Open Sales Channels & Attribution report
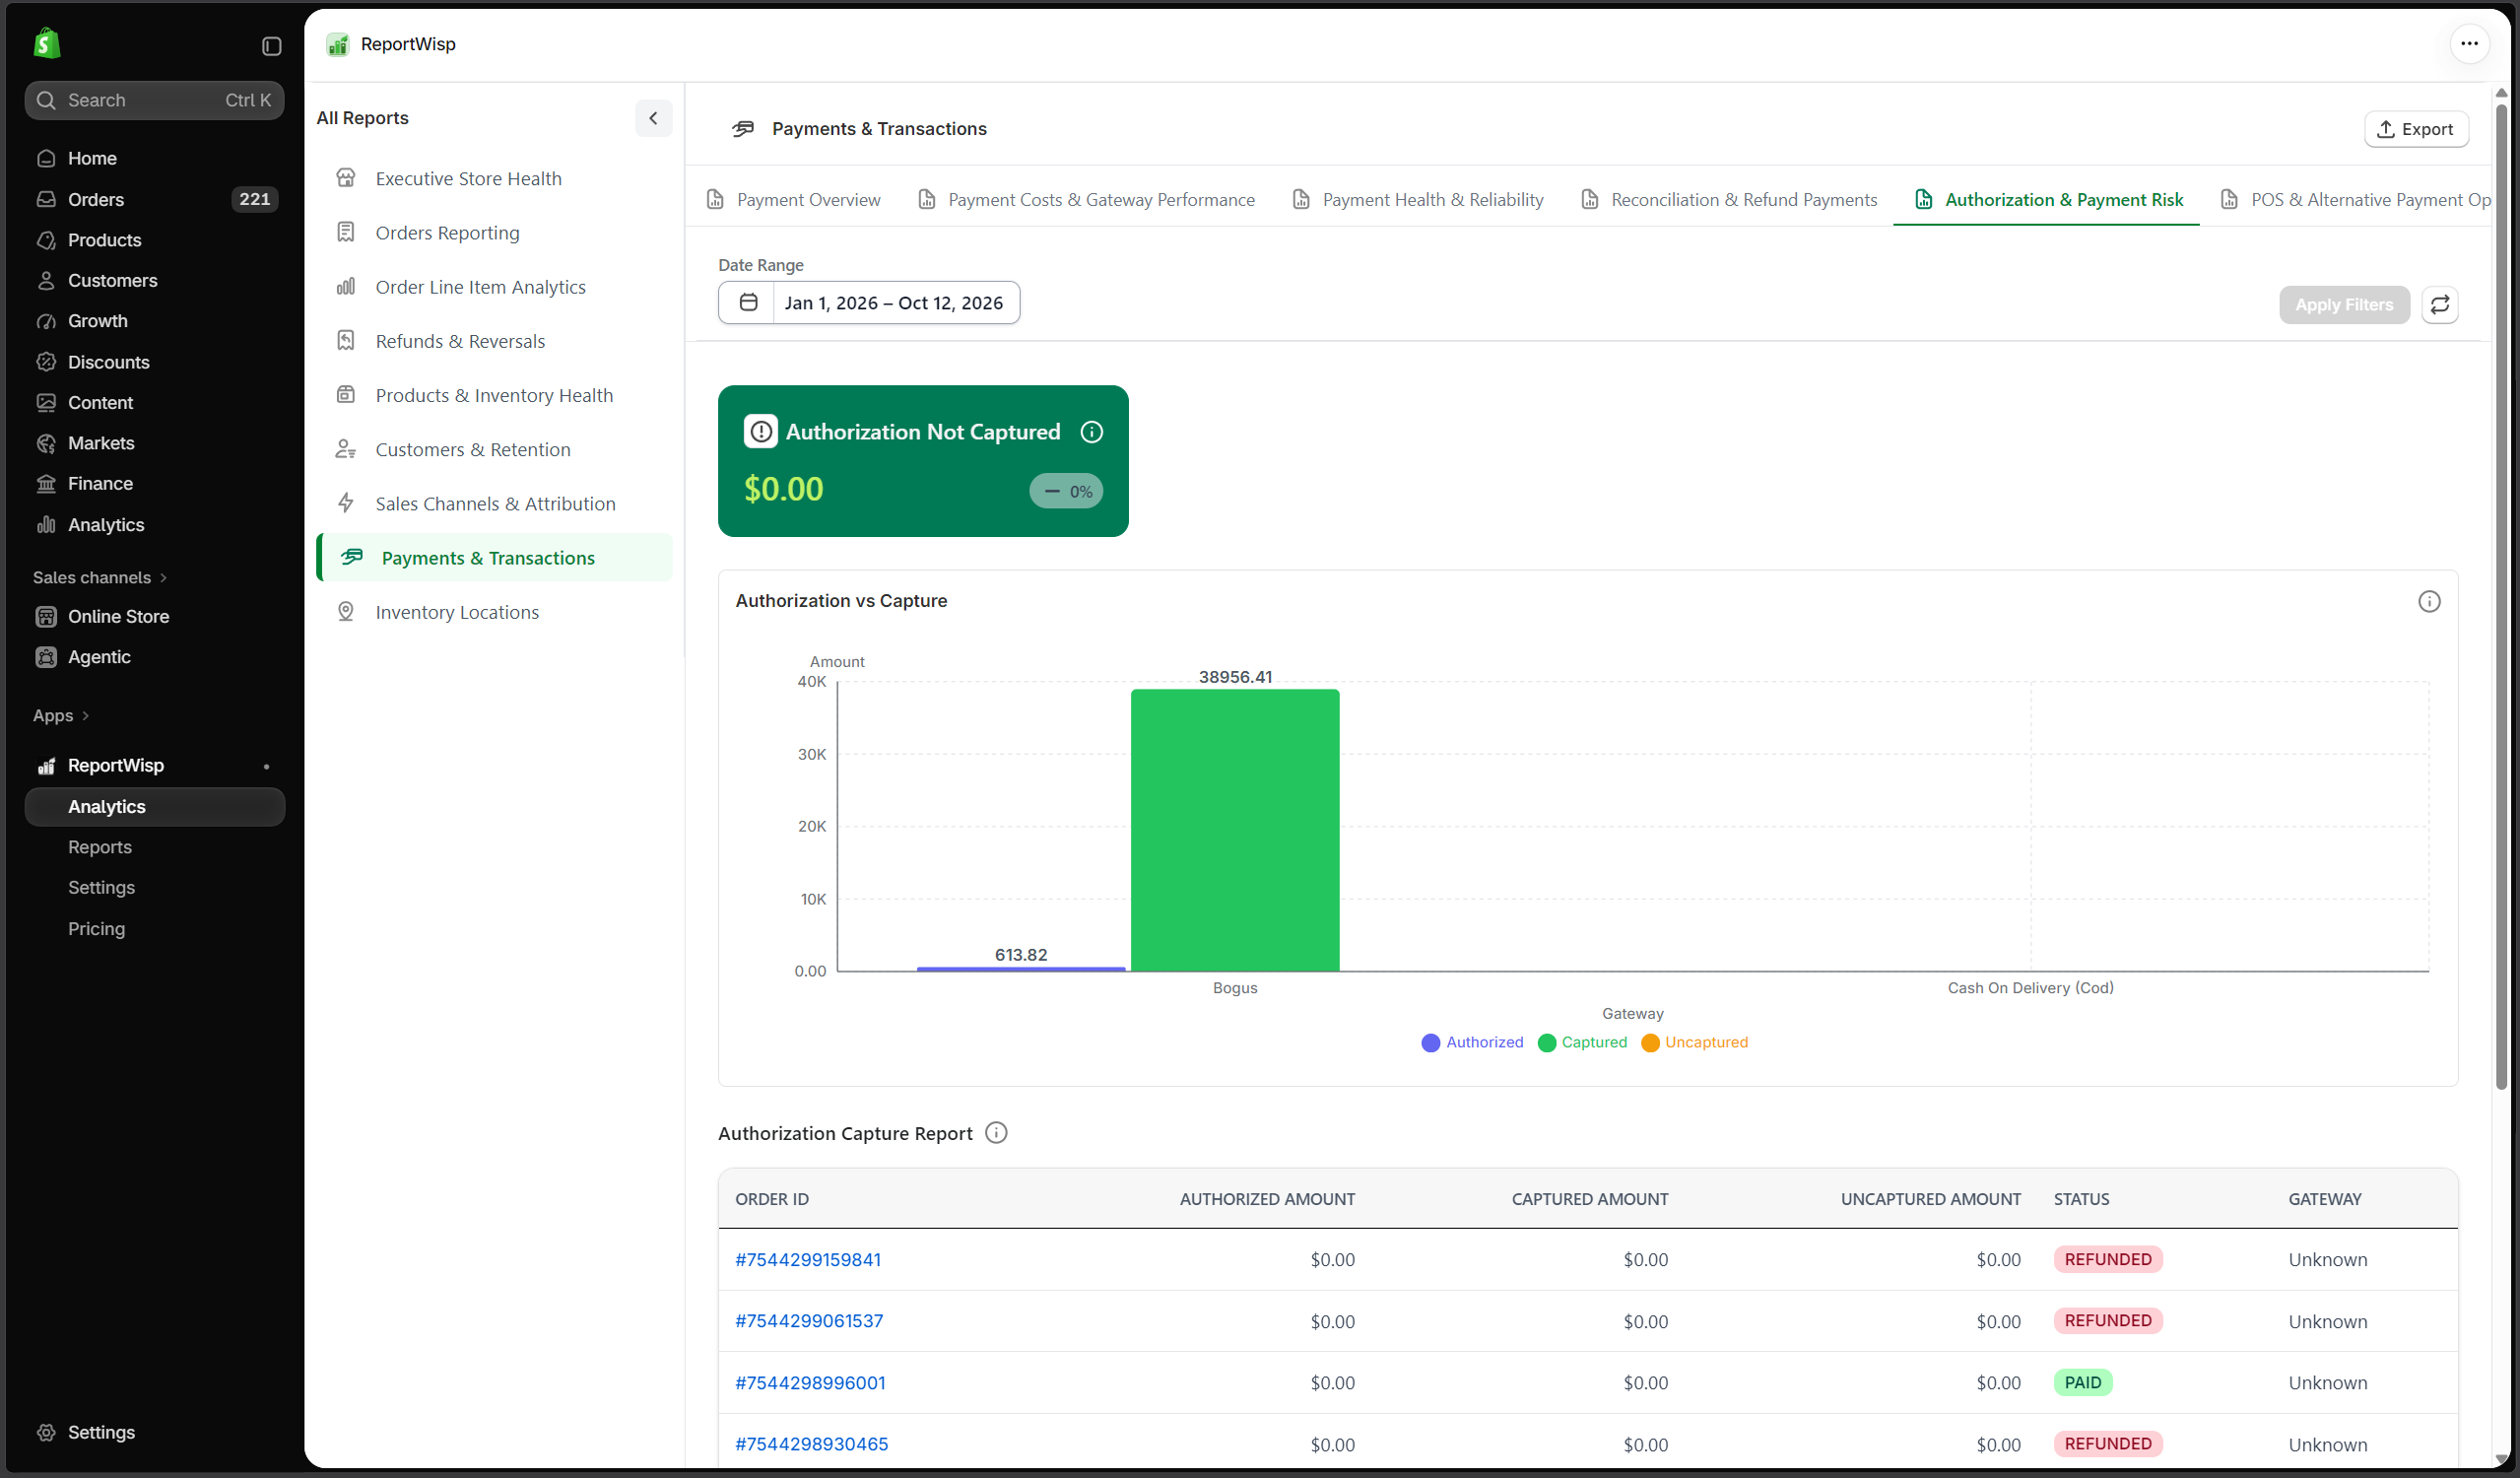 [x=494, y=504]
